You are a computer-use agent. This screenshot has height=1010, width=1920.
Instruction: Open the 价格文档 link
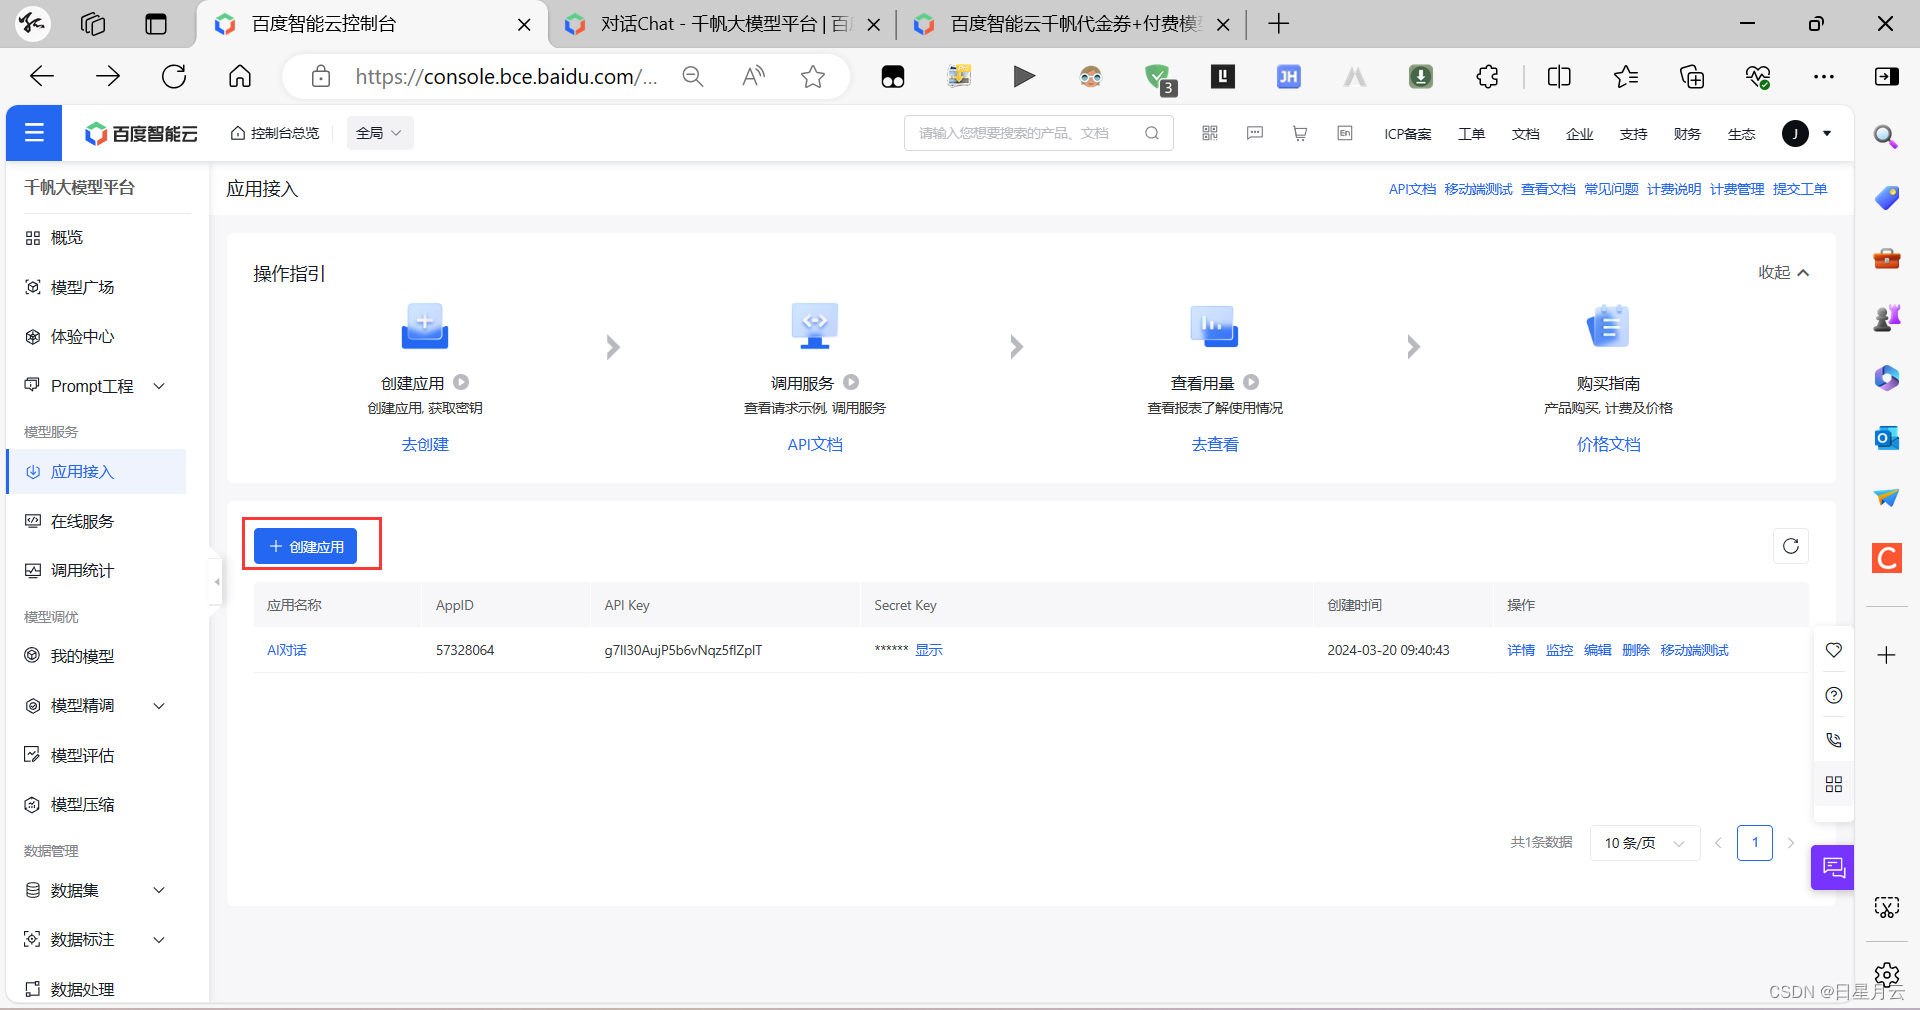[x=1608, y=445]
